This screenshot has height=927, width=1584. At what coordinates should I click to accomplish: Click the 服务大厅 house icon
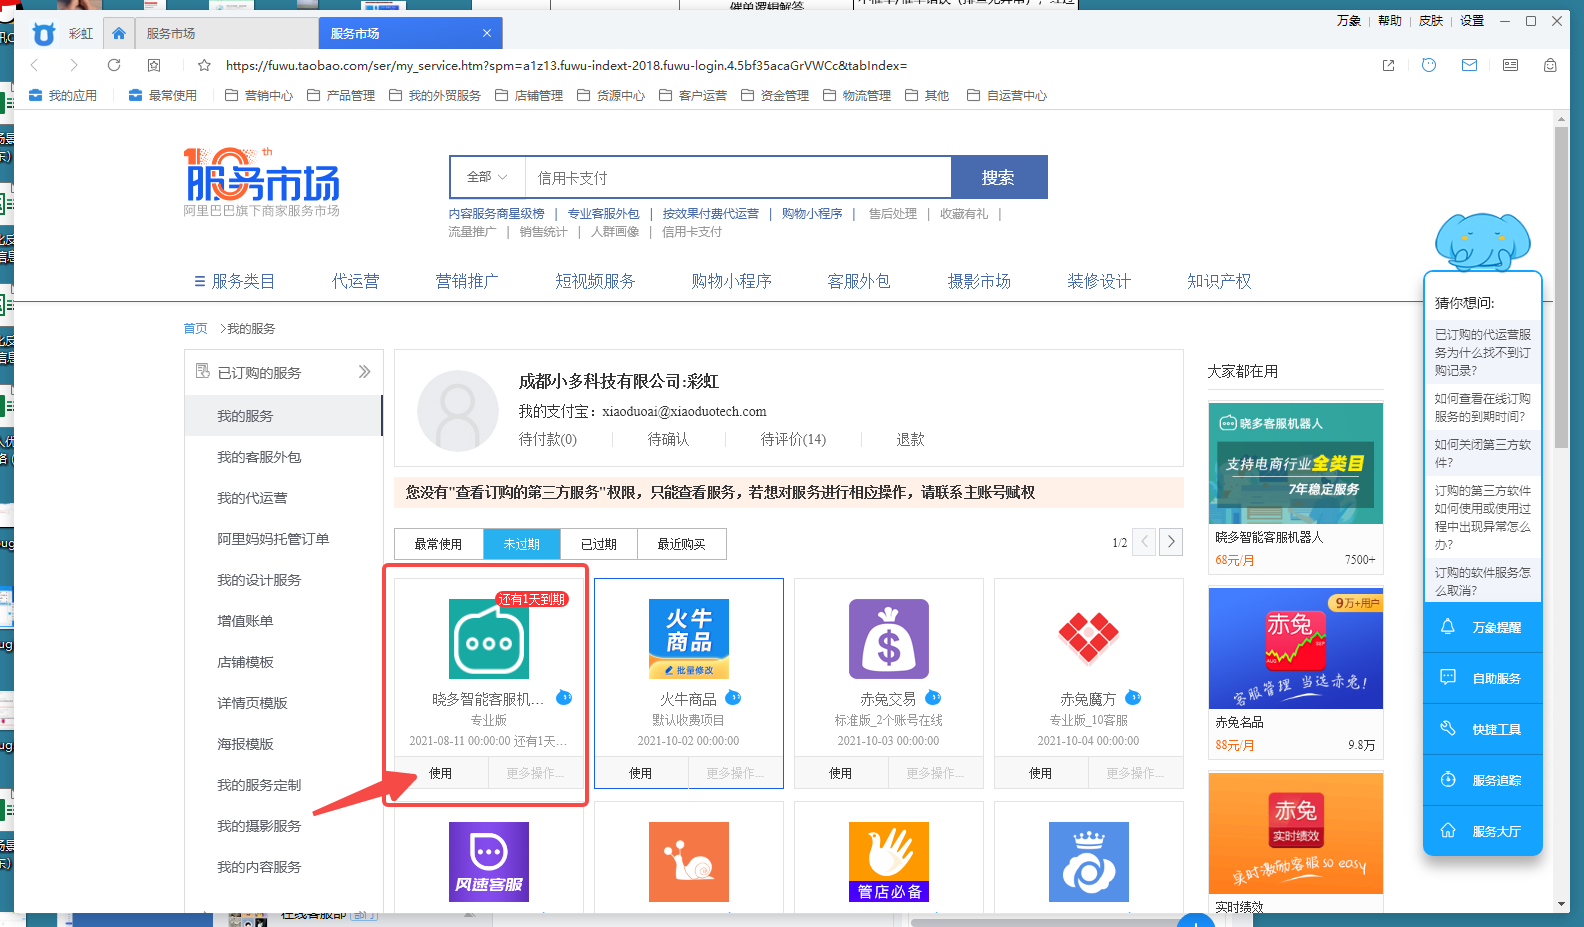[1447, 831]
